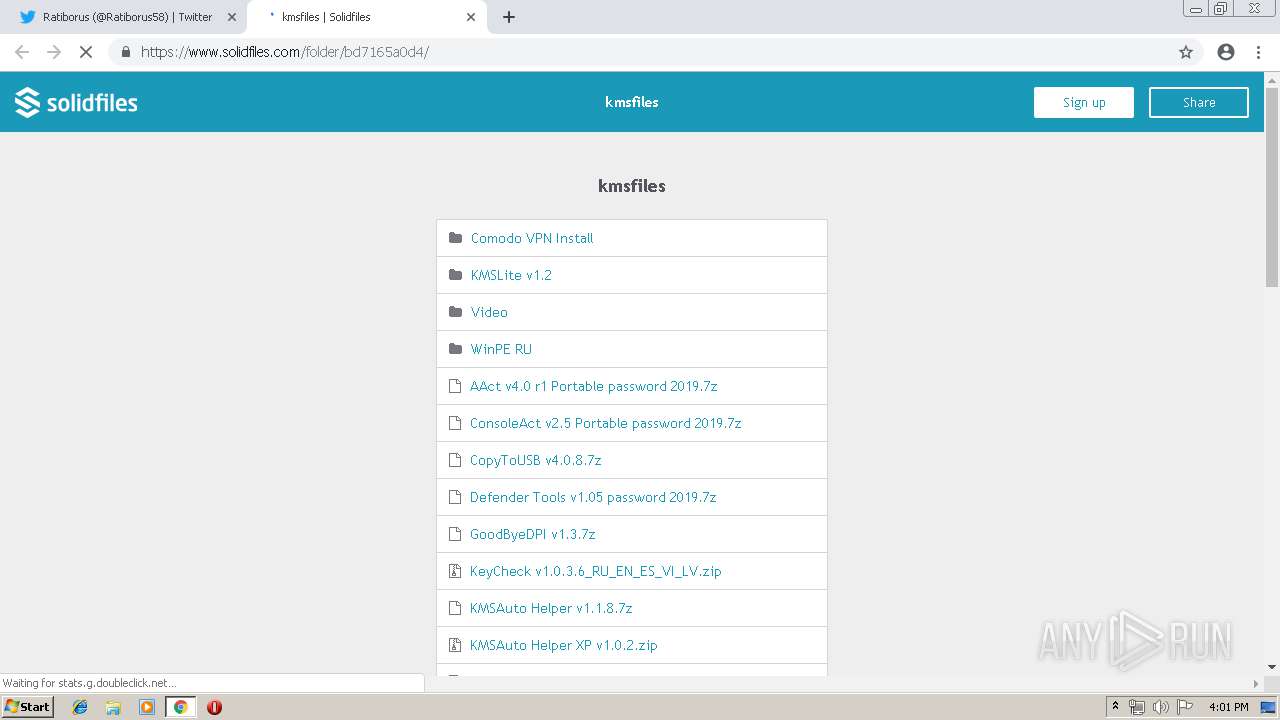The image size is (1280, 720).
Task: Launch Internet Explorer from taskbar
Action: tap(80, 707)
